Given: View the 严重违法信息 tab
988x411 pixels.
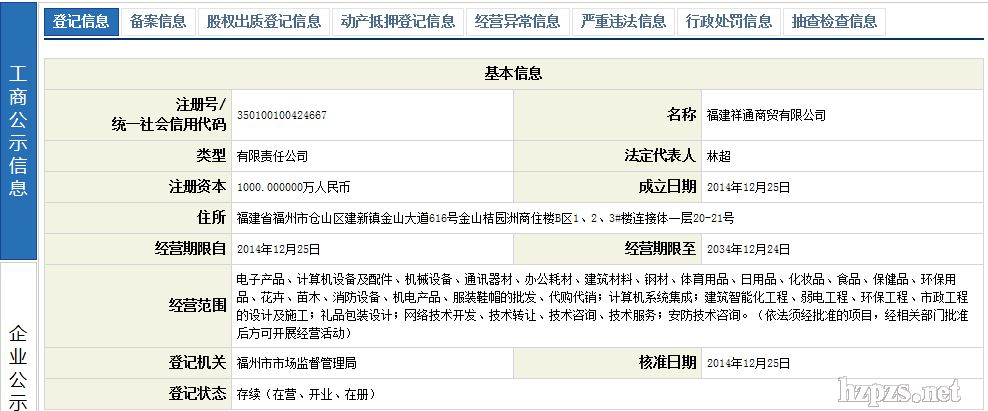Looking at the screenshot, I should click(623, 21).
